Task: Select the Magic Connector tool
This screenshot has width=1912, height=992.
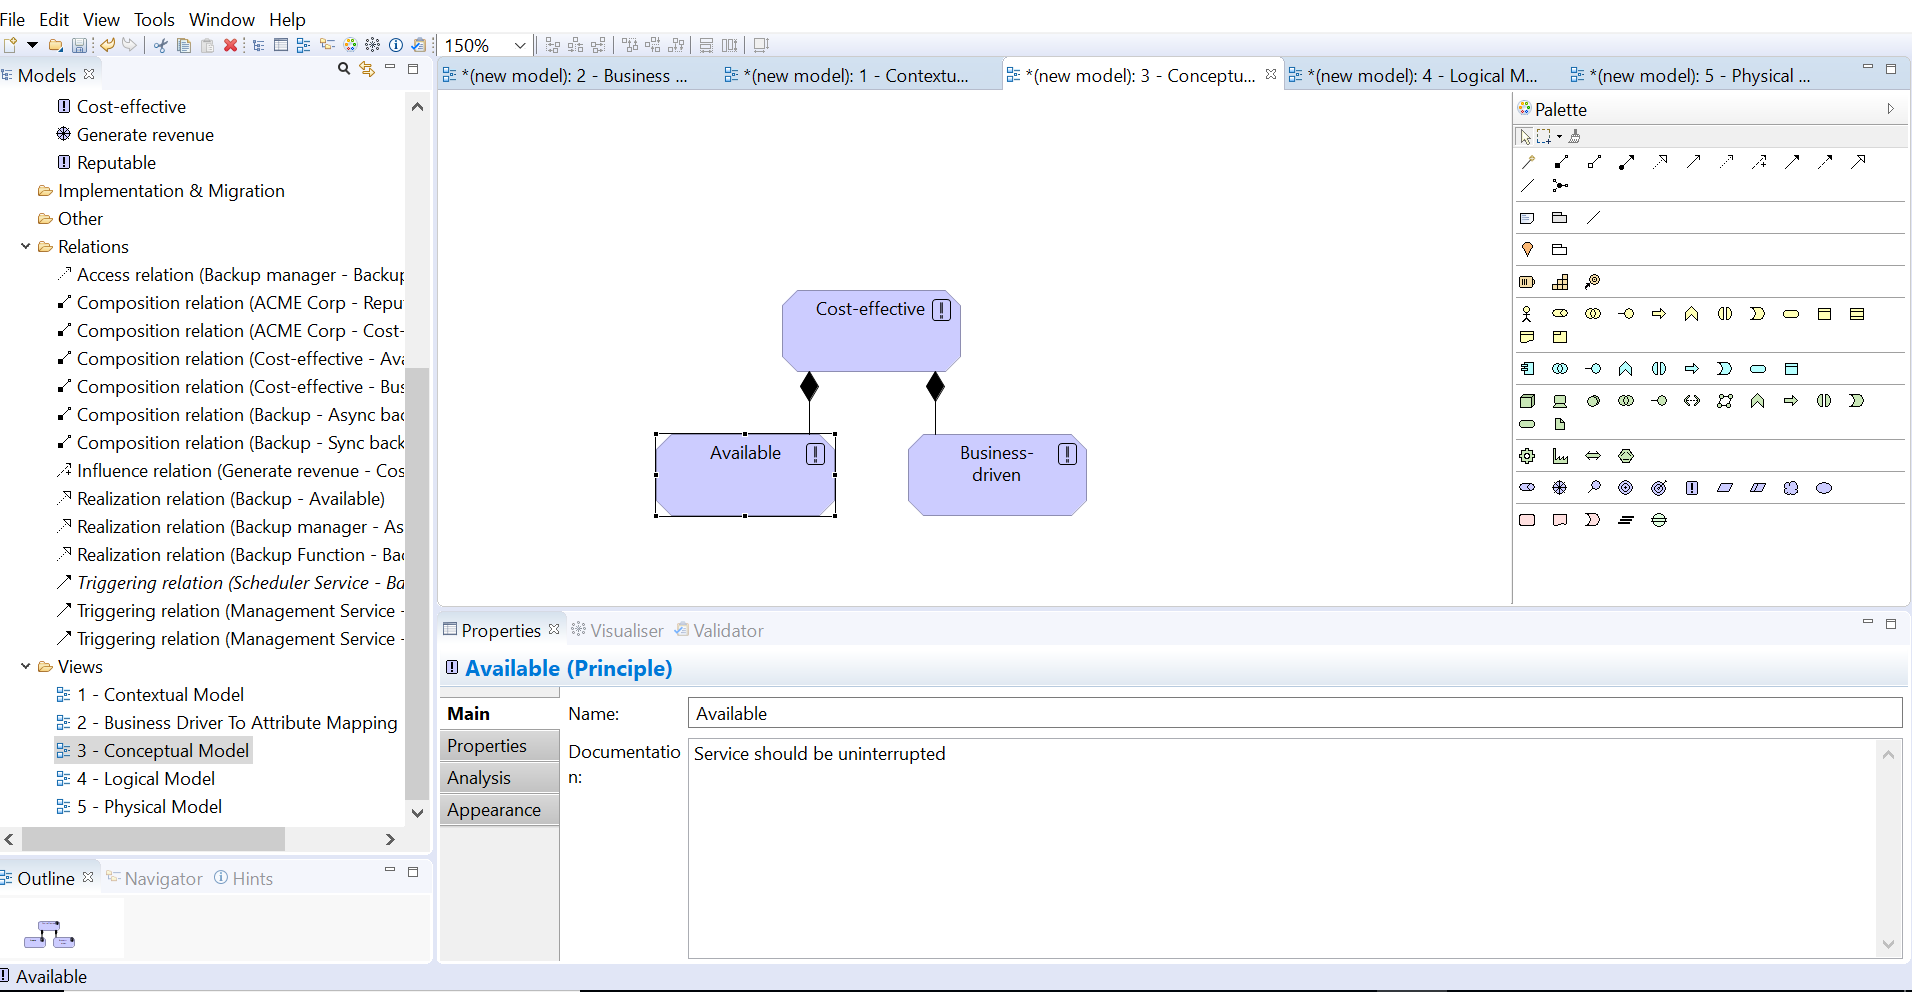Action: pyautogui.click(x=1527, y=162)
